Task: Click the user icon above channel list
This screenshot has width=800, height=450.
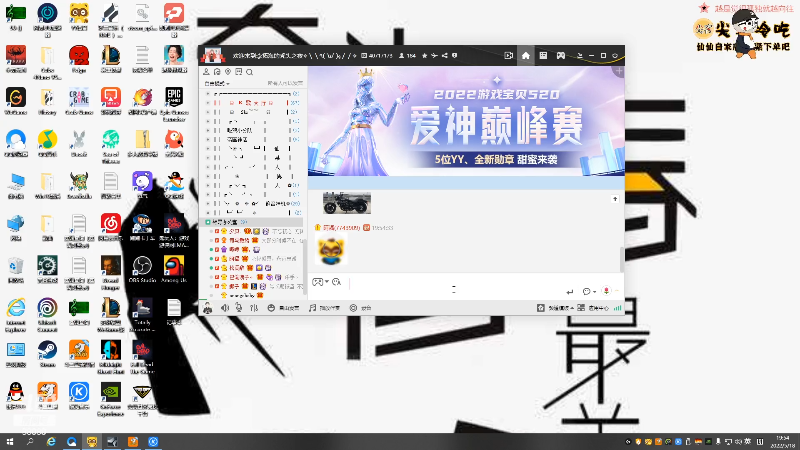Action: click(x=207, y=72)
